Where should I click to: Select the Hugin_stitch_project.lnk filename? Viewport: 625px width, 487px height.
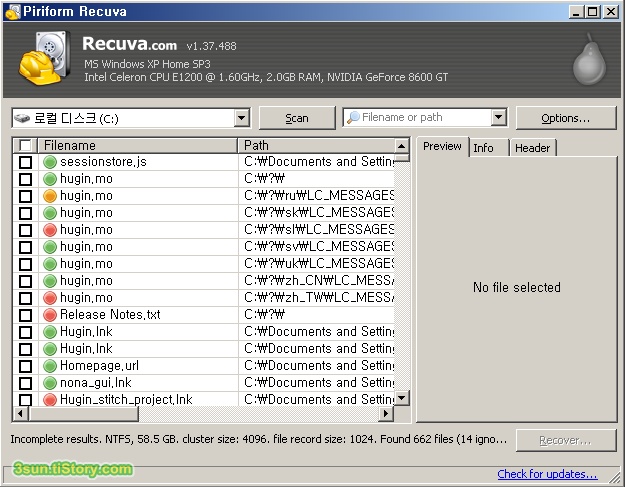(126, 399)
